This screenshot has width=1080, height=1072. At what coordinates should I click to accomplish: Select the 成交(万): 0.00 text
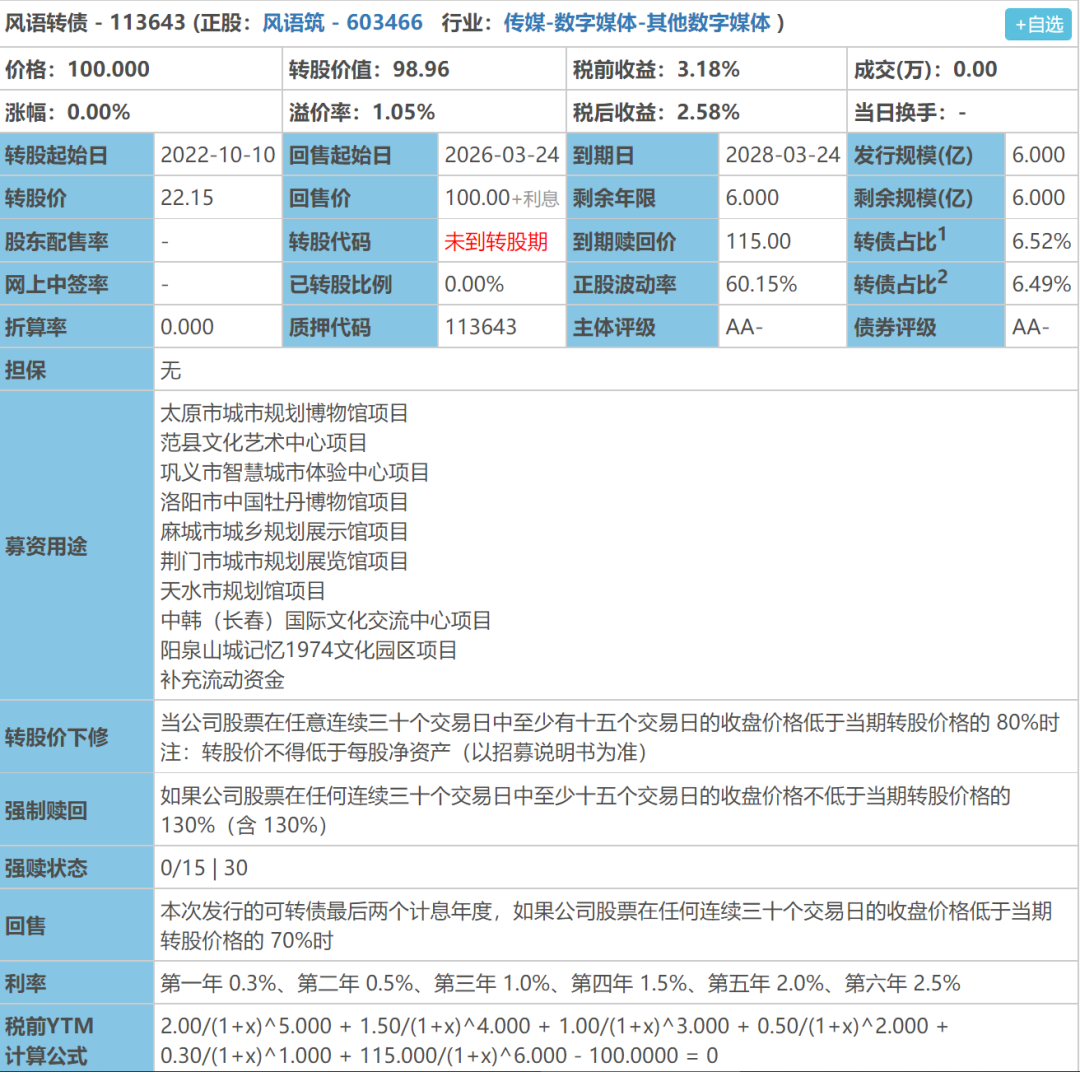coord(926,69)
